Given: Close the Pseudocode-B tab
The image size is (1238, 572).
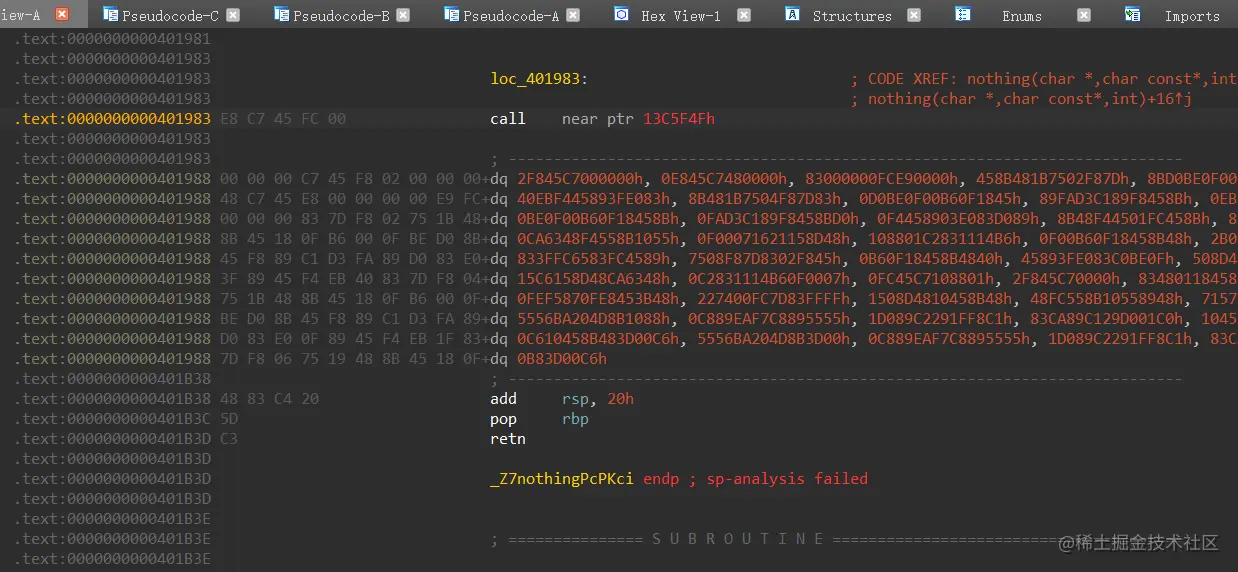Looking at the screenshot, I should [x=403, y=15].
